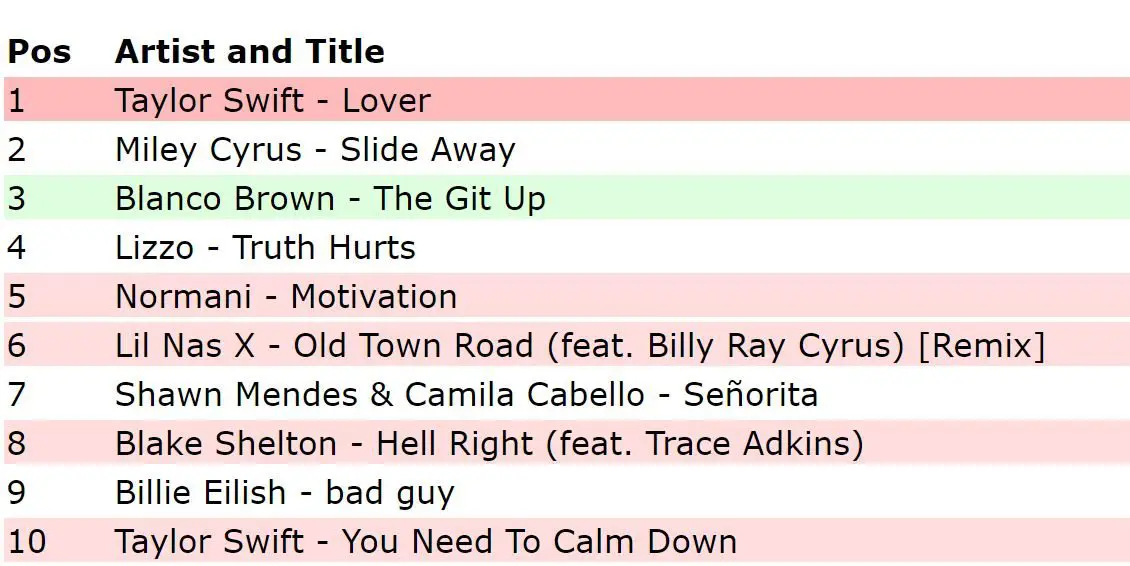Select position number 6 cell
Screen dimensions: 1130x566
point(17,346)
